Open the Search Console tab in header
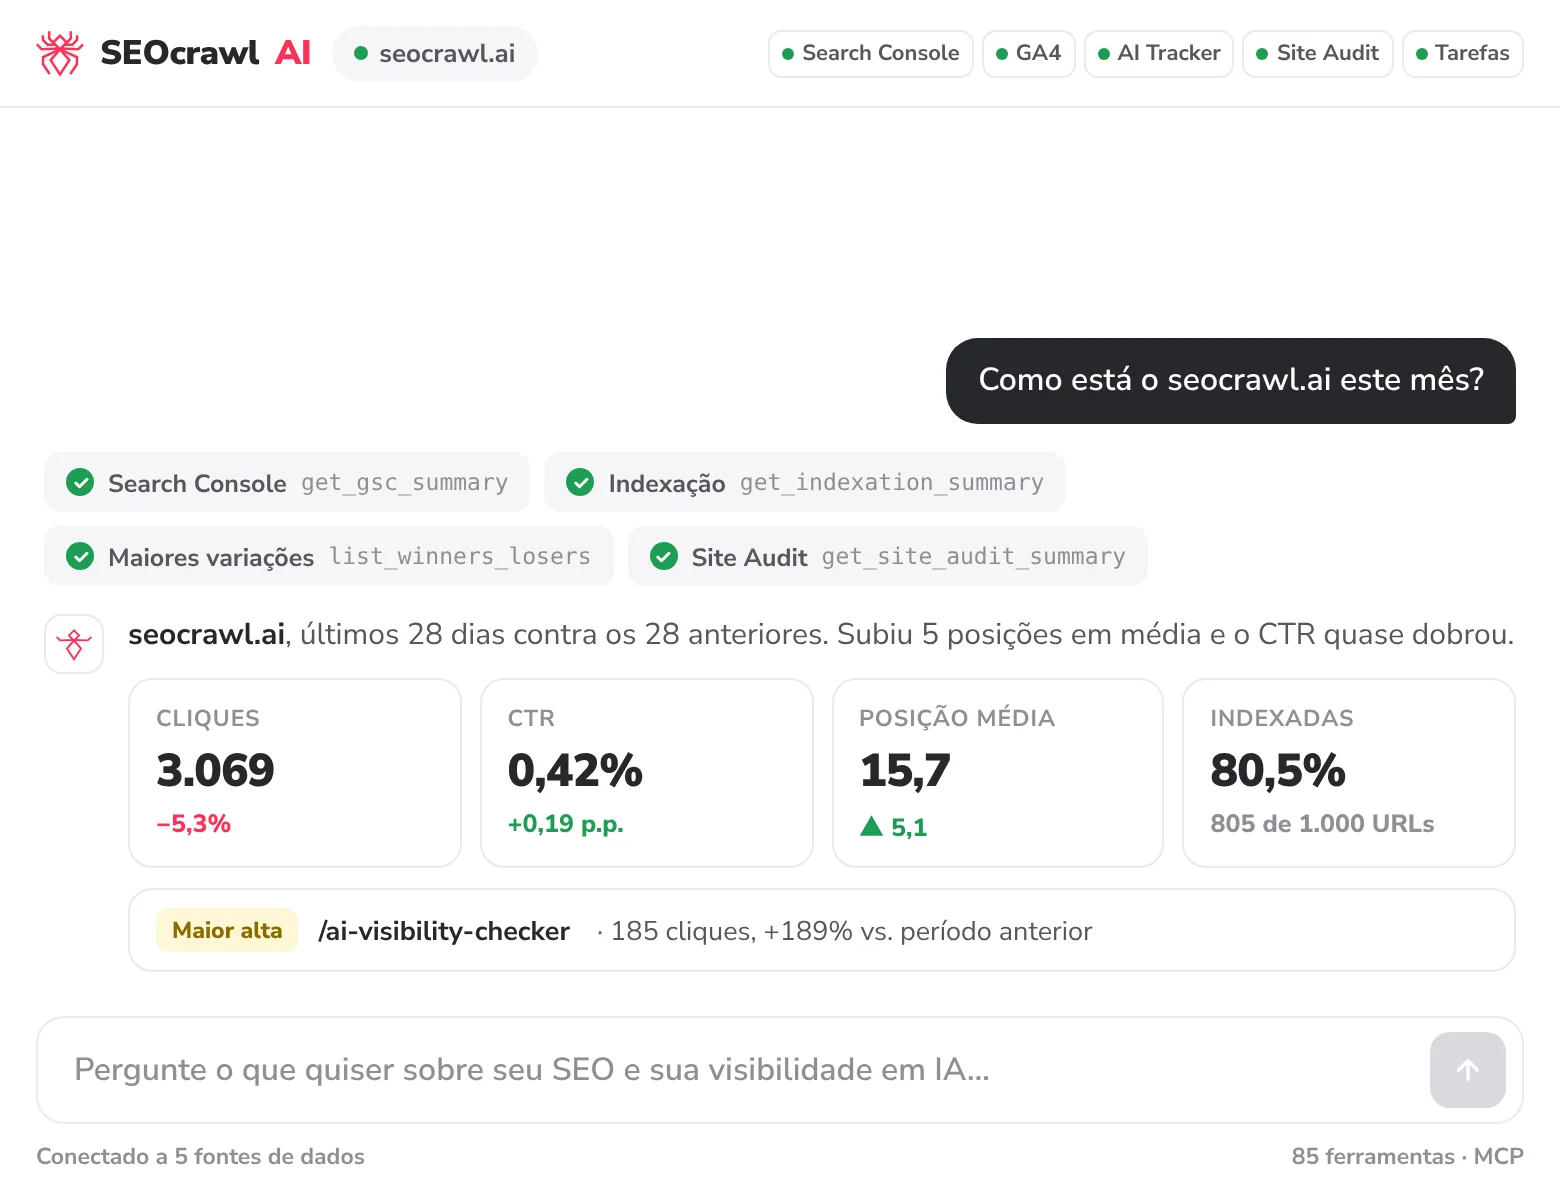Viewport: 1560px width, 1200px height. tap(870, 53)
